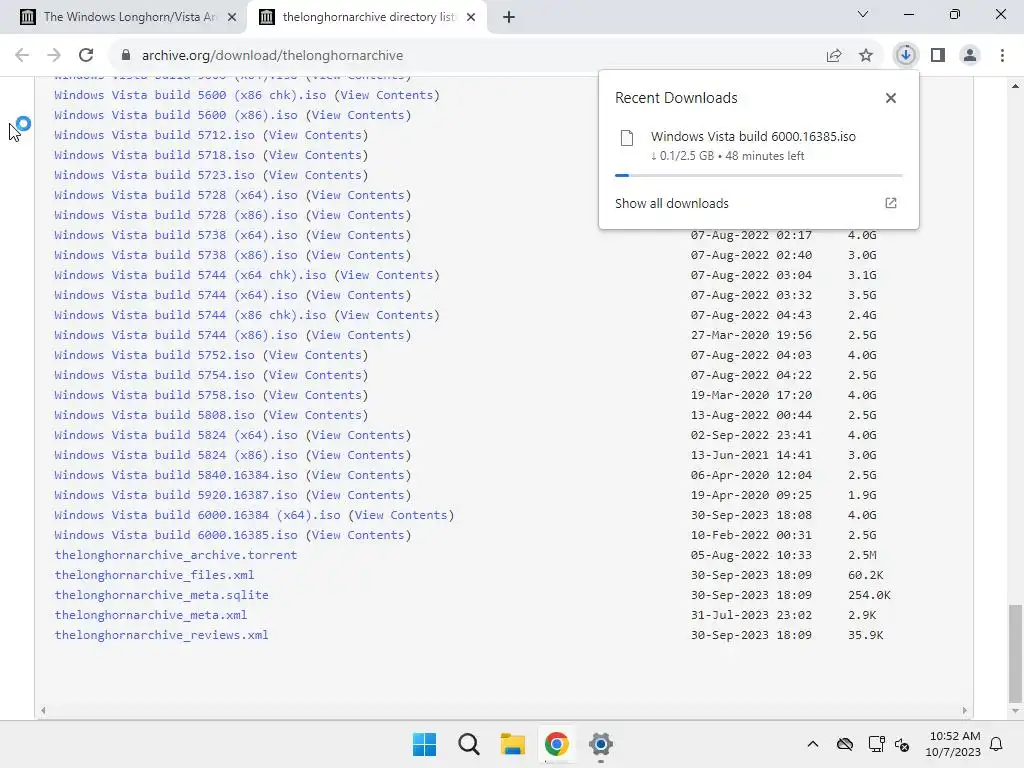Download Windows Vista build 5840.16384.iso
1024x768 pixels.
pyautogui.click(x=176, y=475)
